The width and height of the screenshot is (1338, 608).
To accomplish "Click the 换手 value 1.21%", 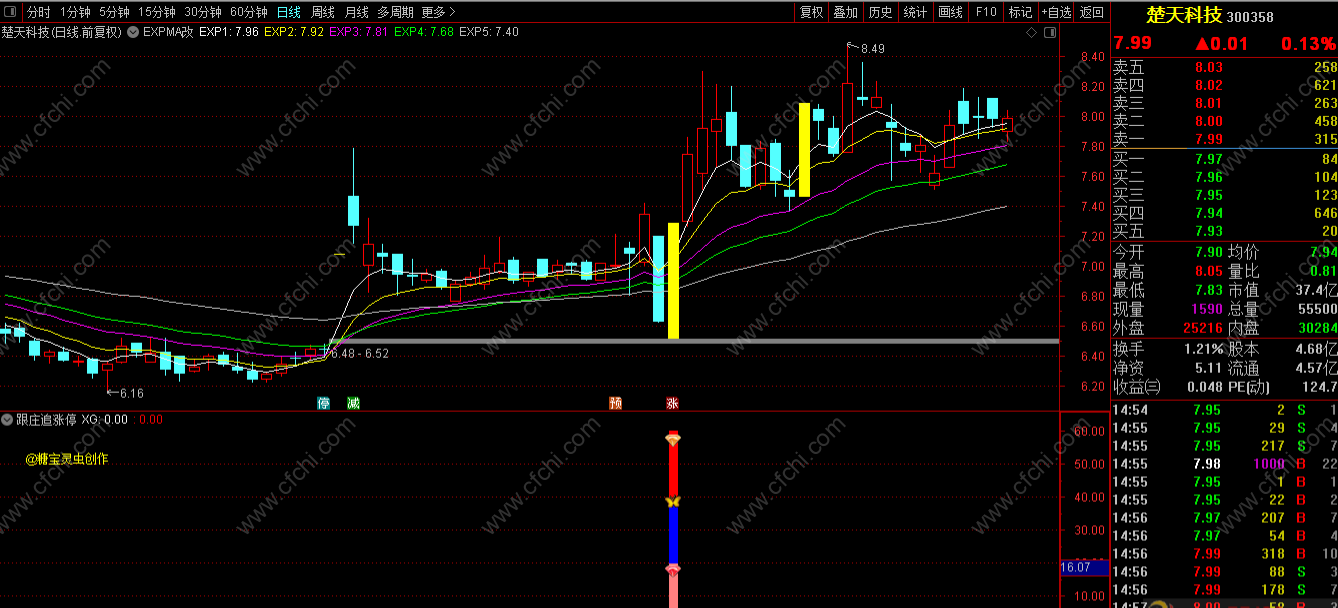I will [x=1203, y=349].
